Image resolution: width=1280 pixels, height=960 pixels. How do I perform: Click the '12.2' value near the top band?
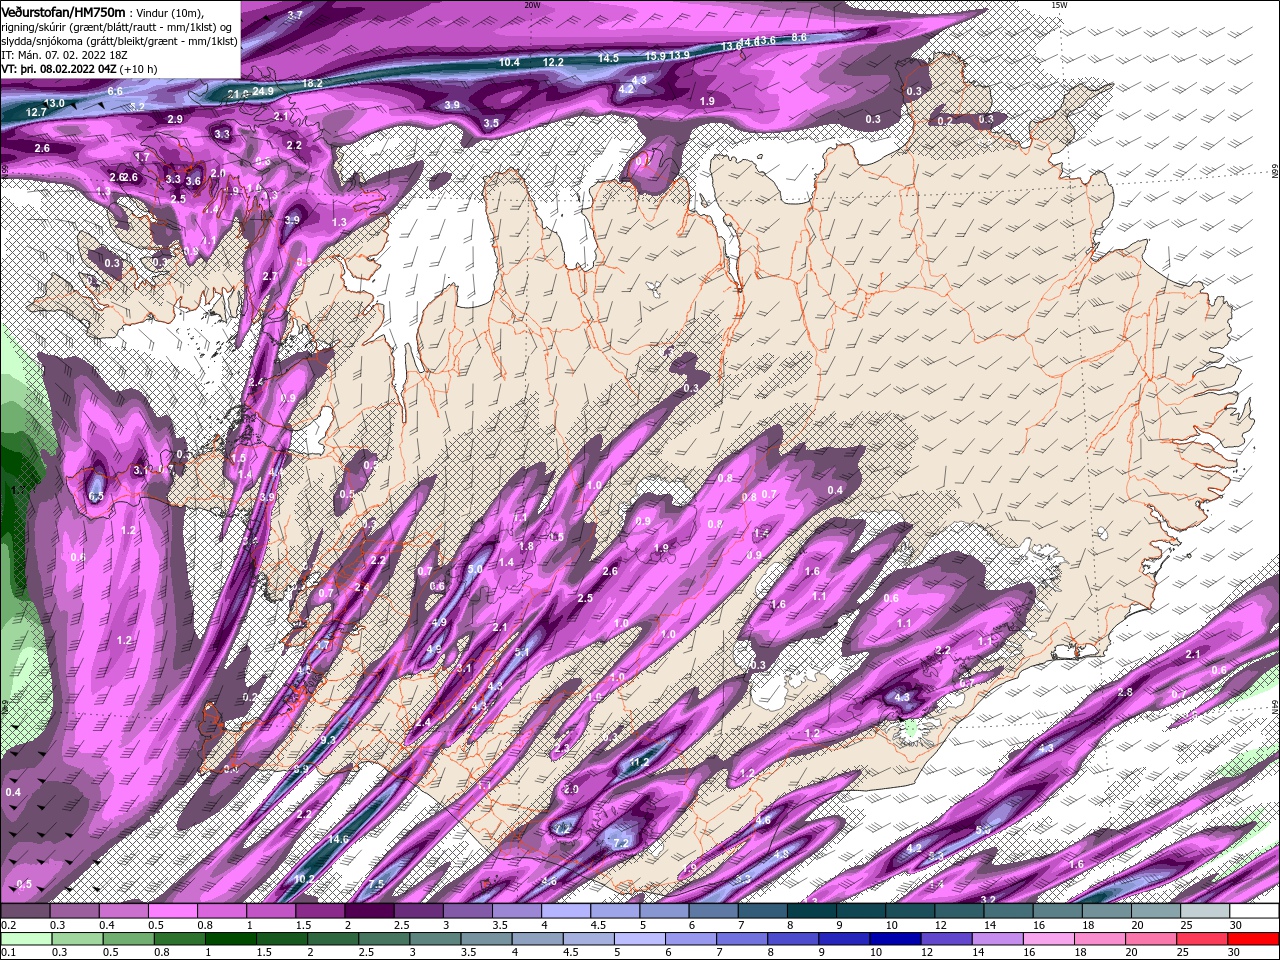[x=553, y=62]
